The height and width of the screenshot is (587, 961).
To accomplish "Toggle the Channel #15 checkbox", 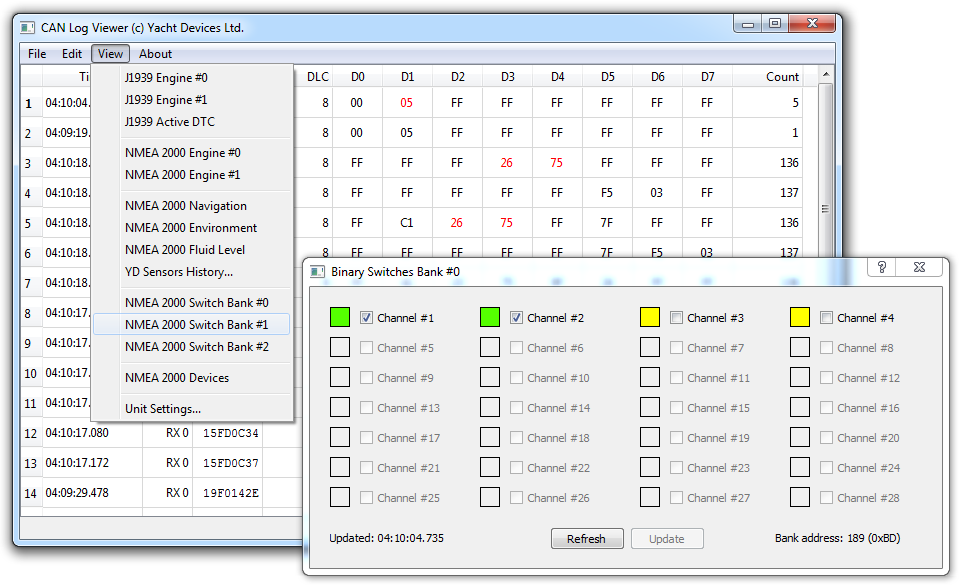I will pos(677,407).
